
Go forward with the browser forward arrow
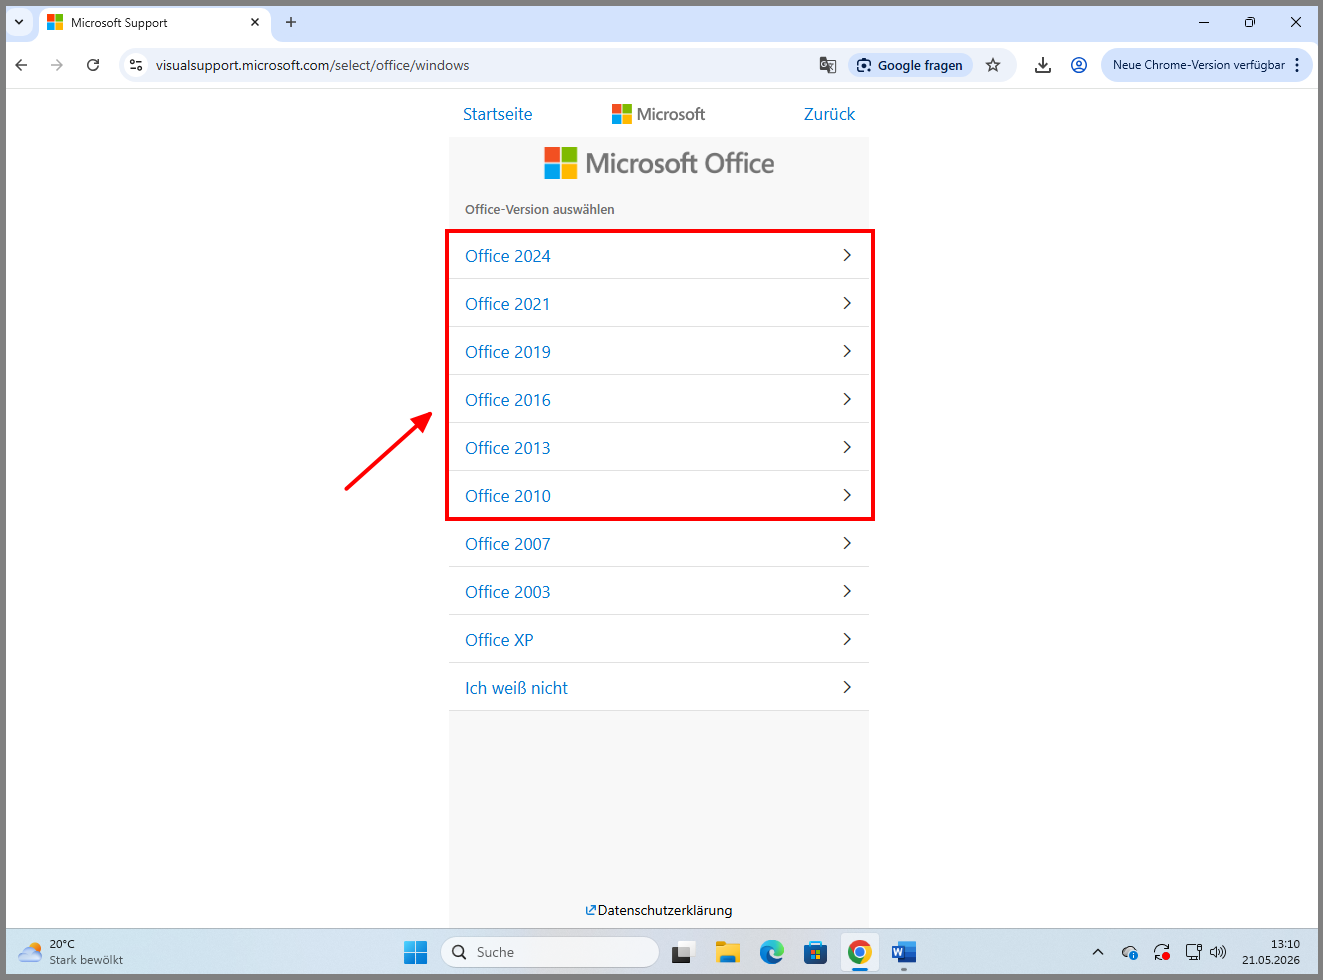click(x=57, y=65)
